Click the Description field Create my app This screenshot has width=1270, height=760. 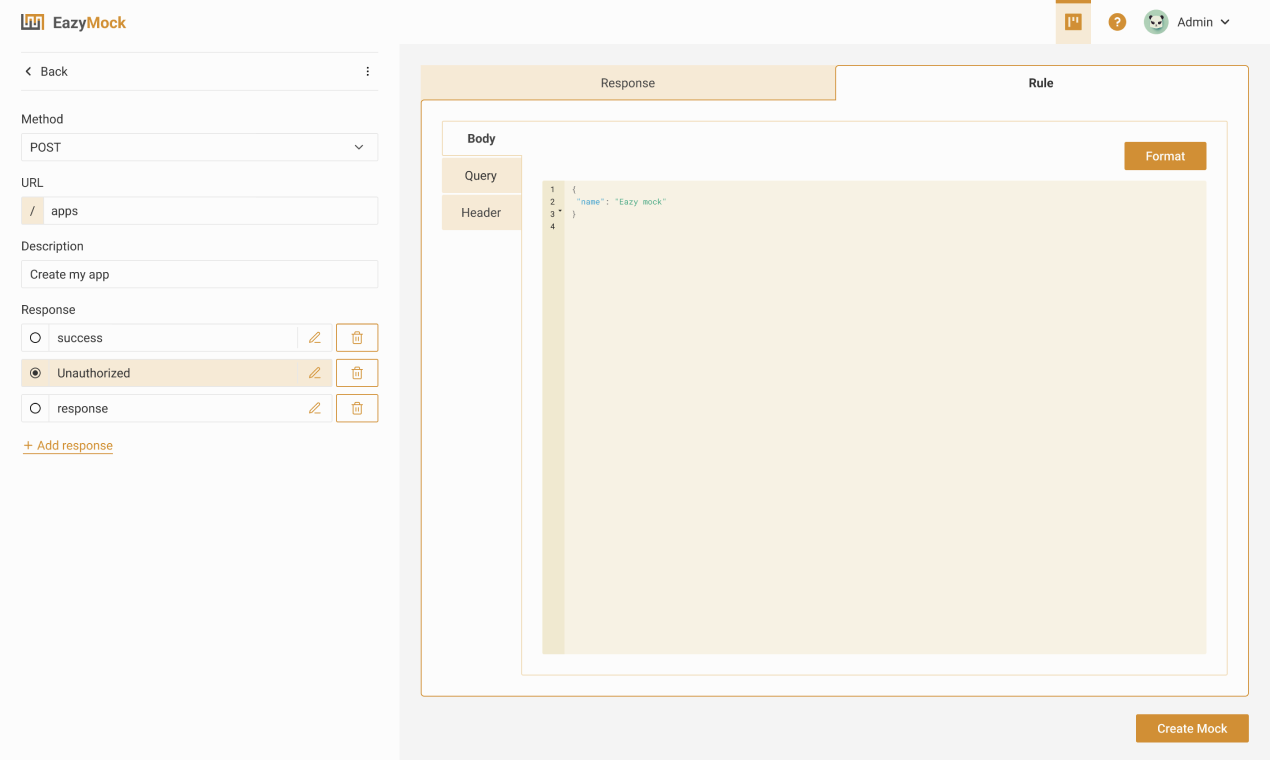(199, 274)
